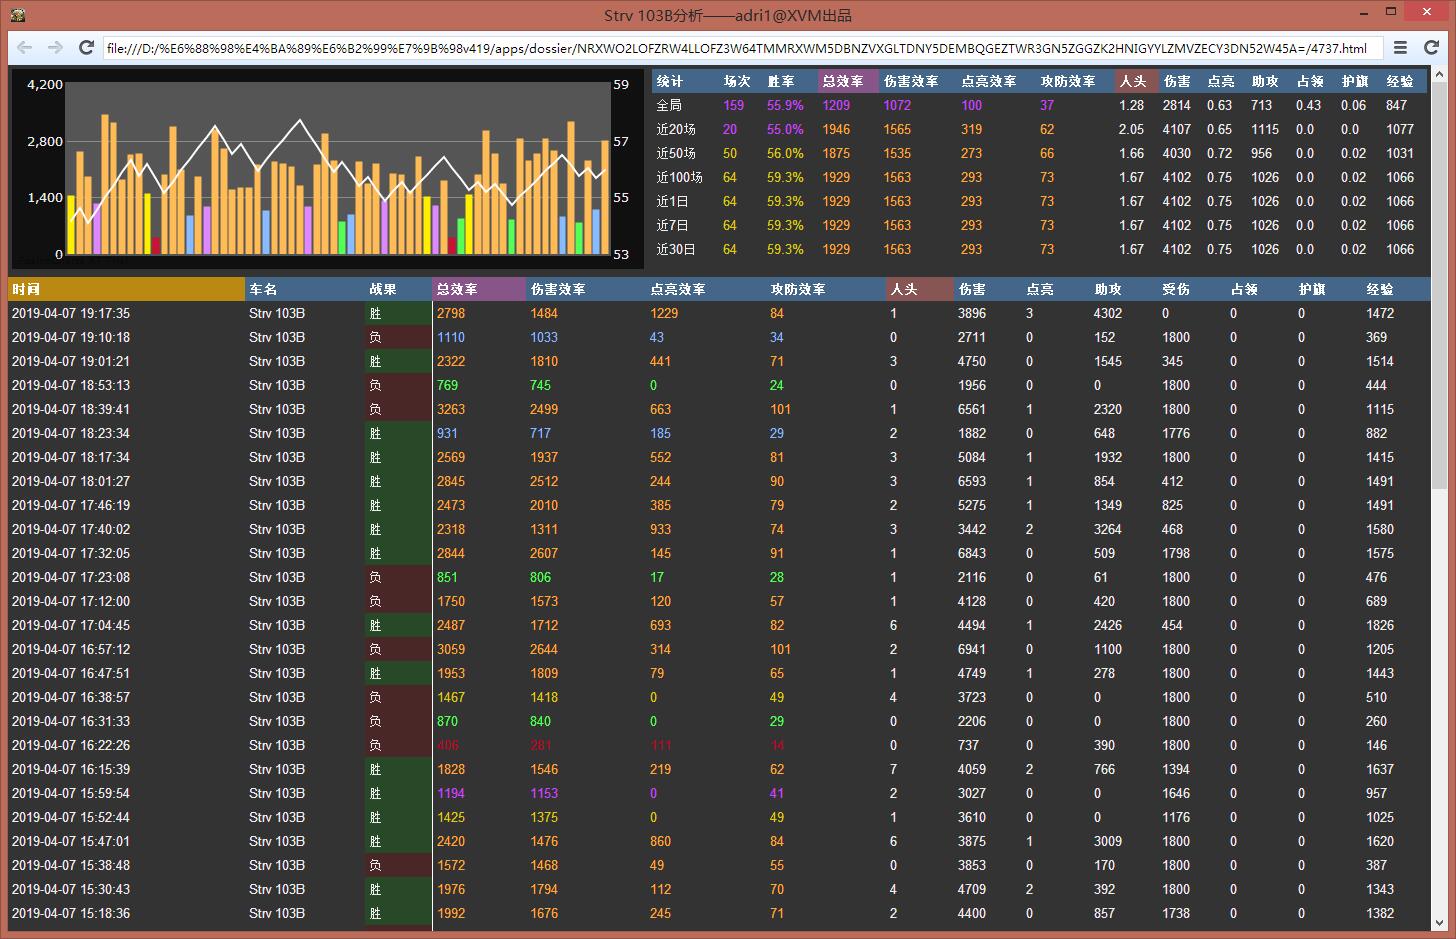1456x939 pixels.
Task: Select the 近30日 summary row label
Action: pyautogui.click(x=675, y=249)
